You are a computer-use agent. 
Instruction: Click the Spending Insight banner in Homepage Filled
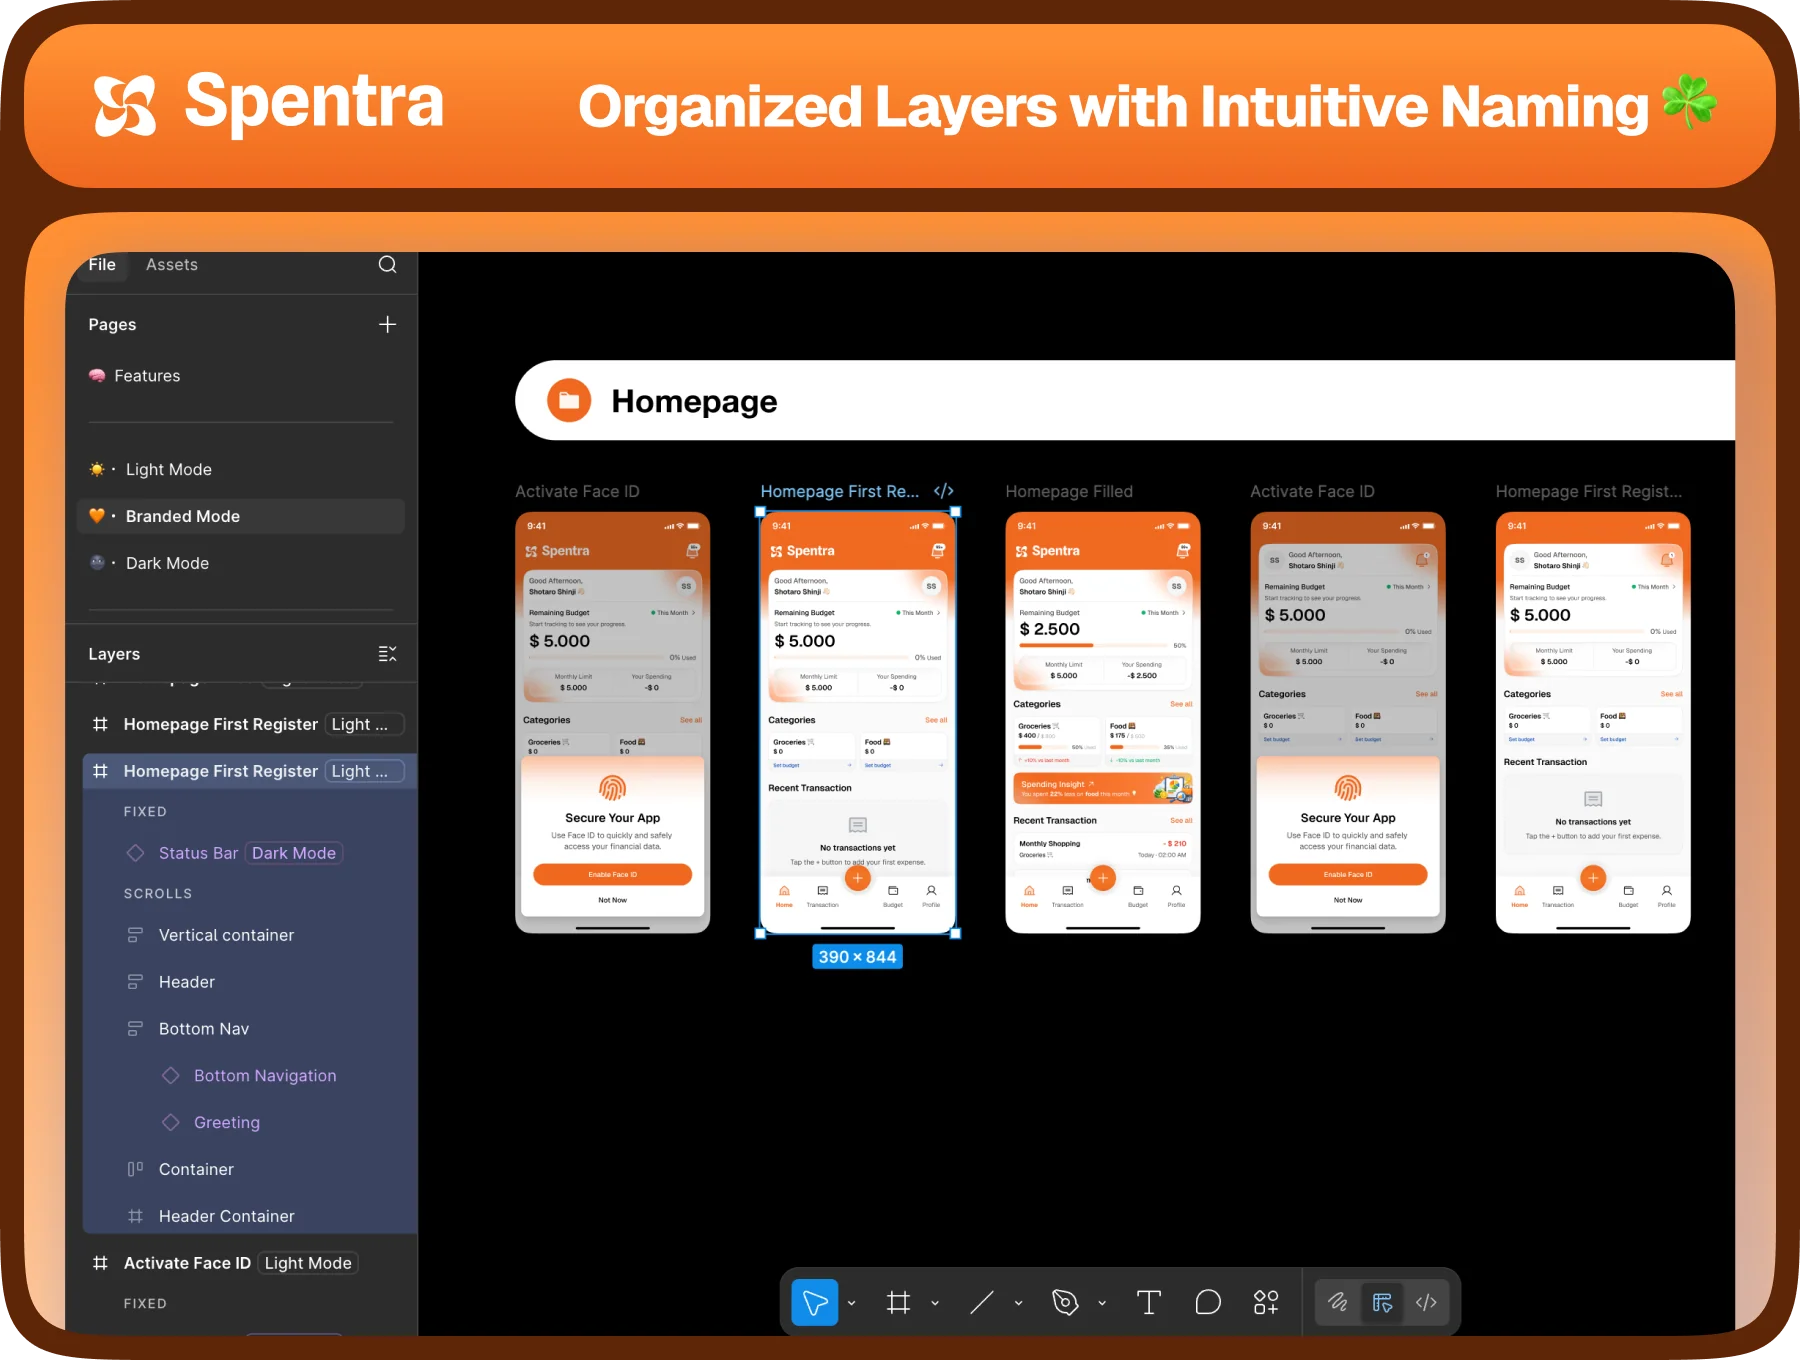coord(1103,789)
